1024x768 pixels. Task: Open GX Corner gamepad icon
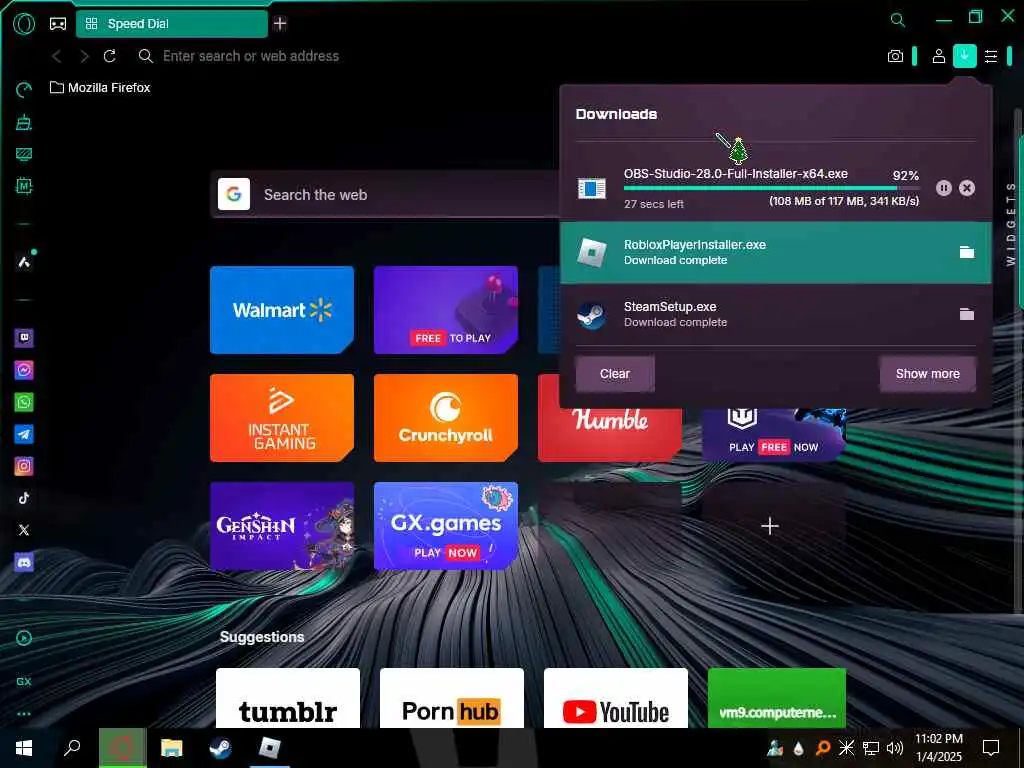58,24
